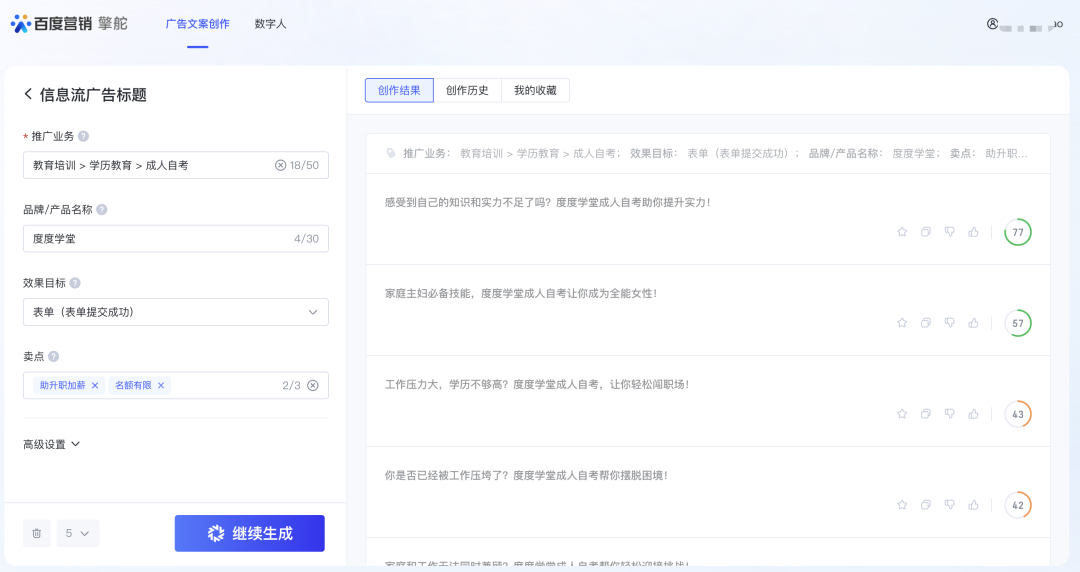
Task: Clear all selling points in 卖点 field
Action: click(313, 385)
